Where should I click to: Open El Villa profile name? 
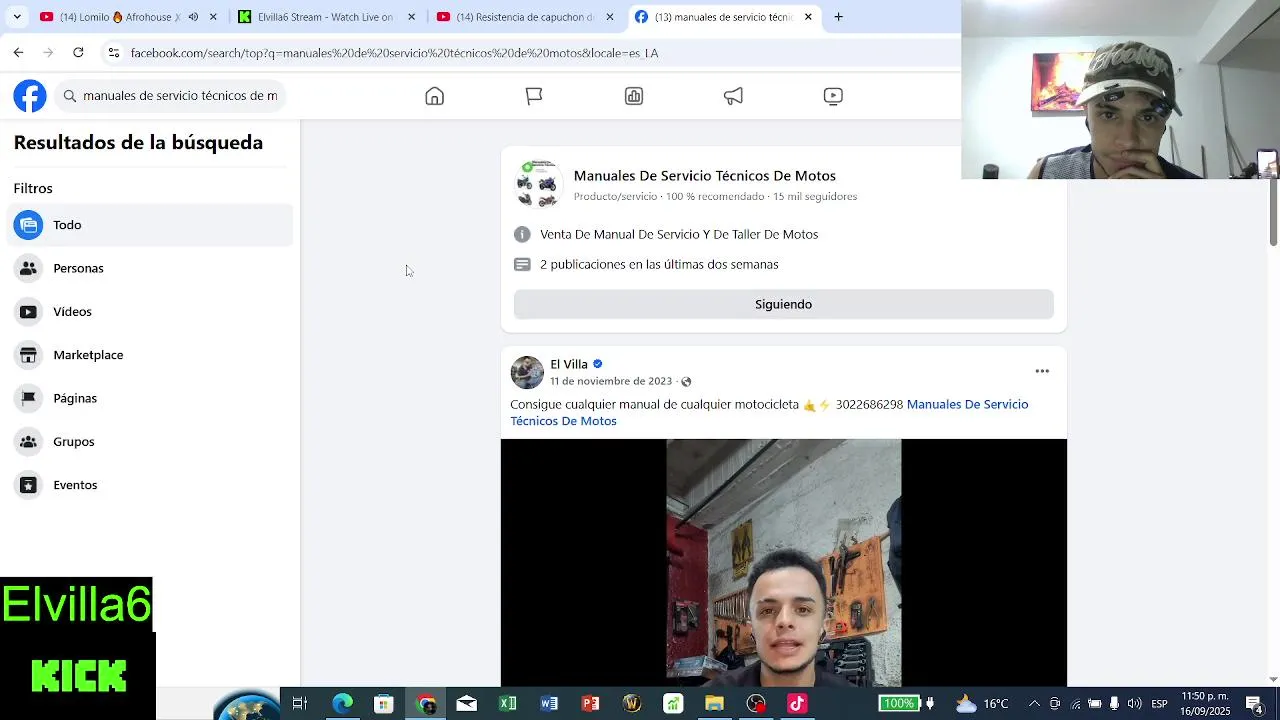pyautogui.click(x=569, y=364)
